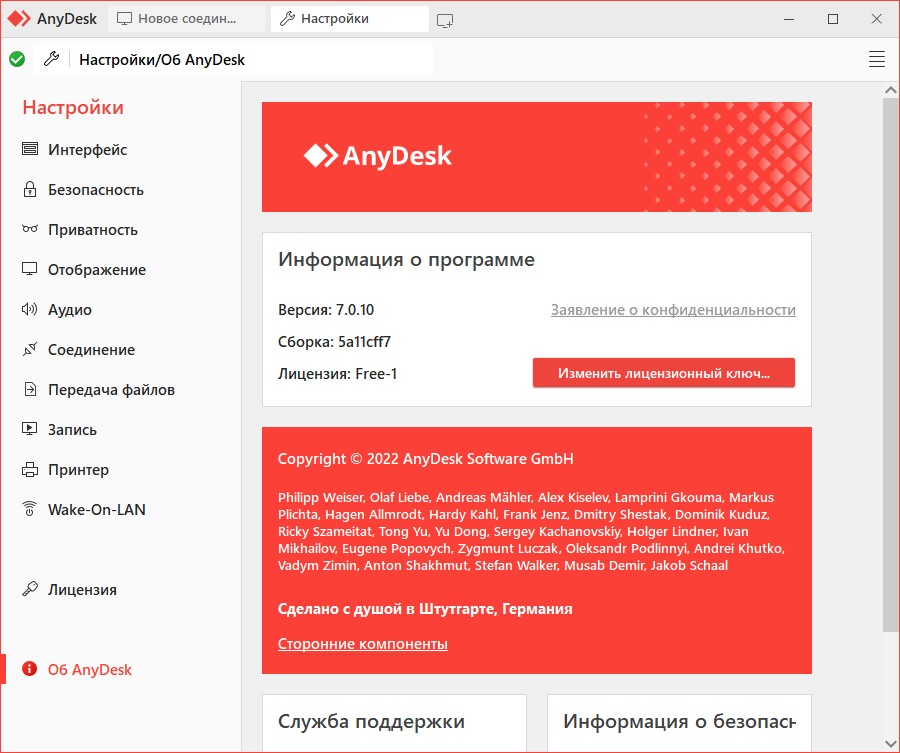The width and height of the screenshot is (900, 753).
Task: Click the scrollbar down arrow
Action: point(890,744)
